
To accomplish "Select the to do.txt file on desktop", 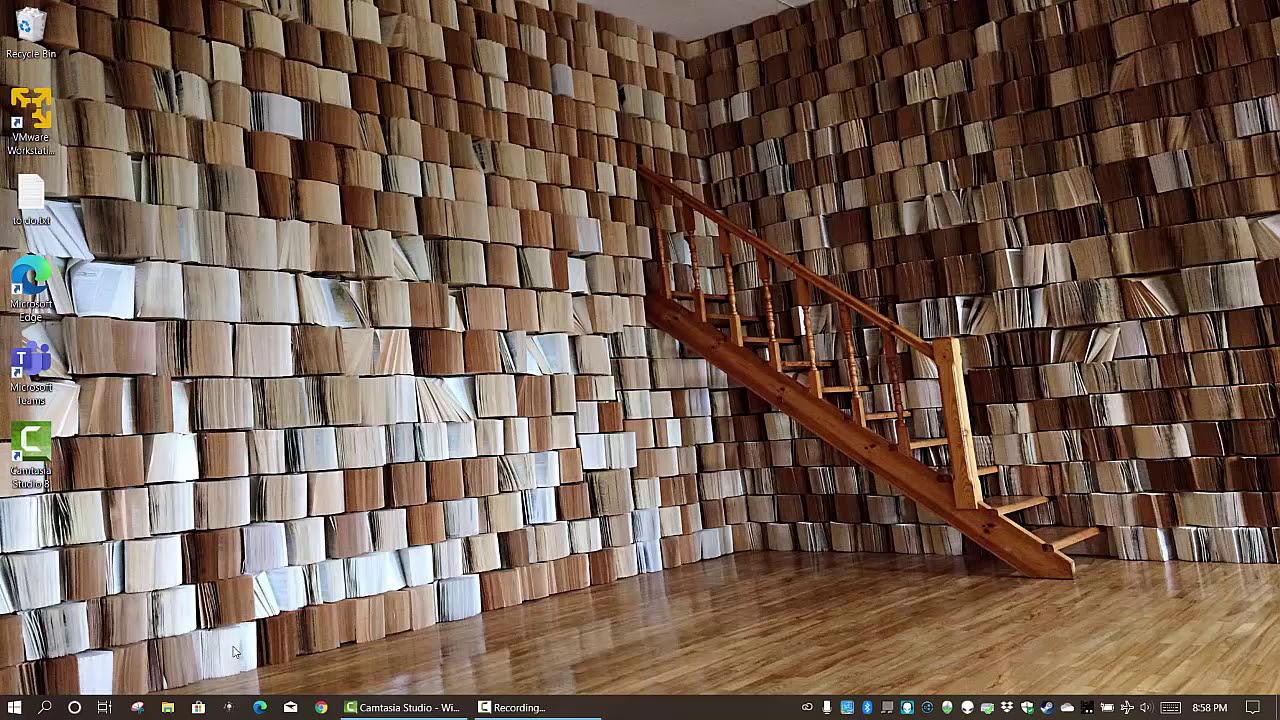I will pyautogui.click(x=31, y=200).
